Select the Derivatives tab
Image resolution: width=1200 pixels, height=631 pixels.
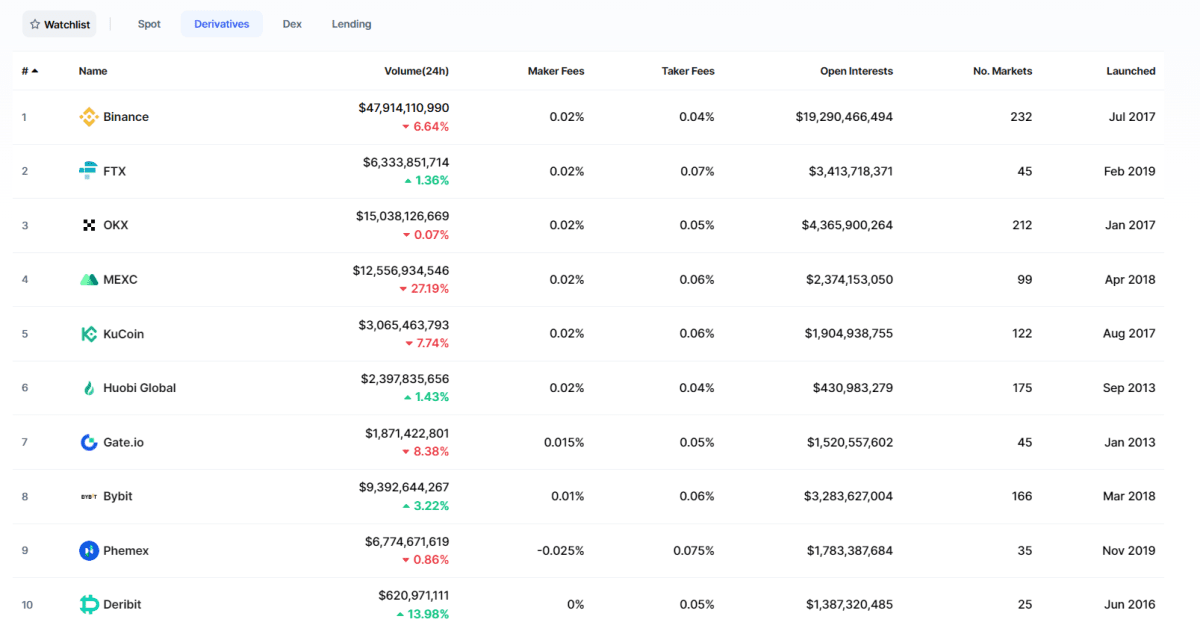point(221,24)
